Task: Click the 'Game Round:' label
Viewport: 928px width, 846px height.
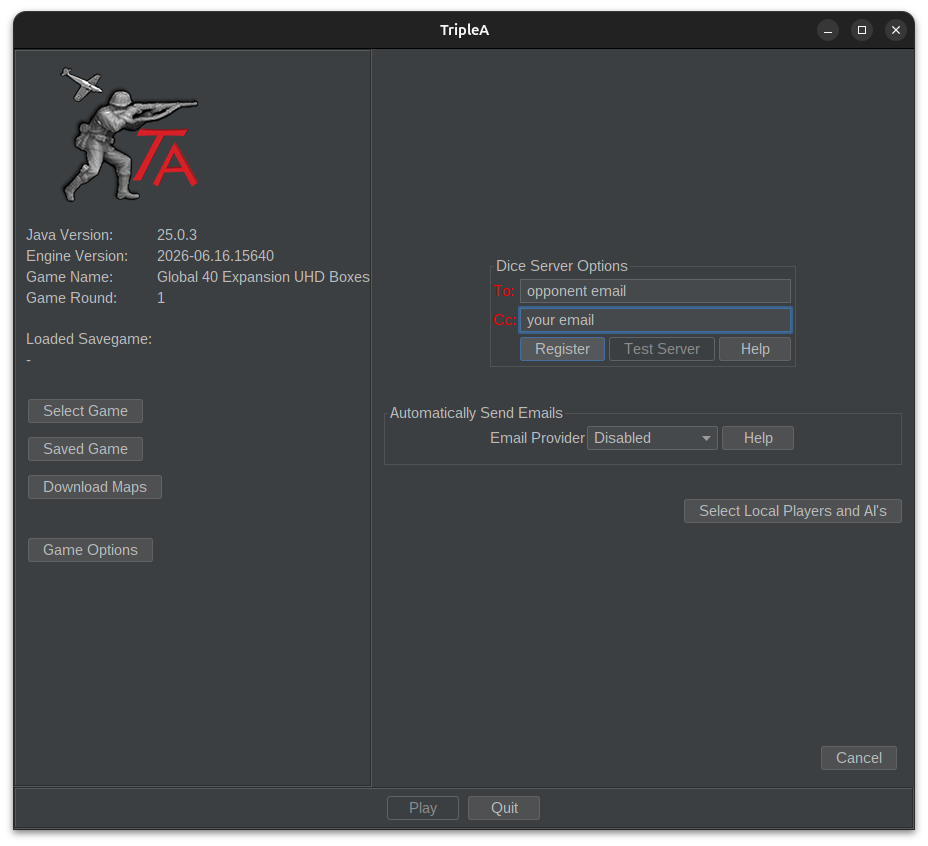Action: [x=72, y=298]
